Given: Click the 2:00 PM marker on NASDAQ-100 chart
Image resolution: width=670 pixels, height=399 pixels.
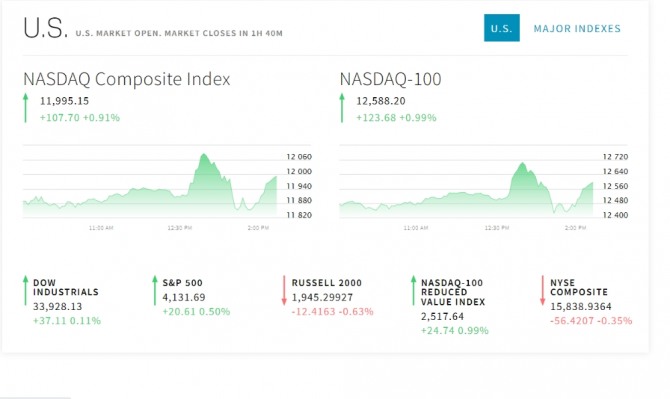Looking at the screenshot, I should (x=575, y=228).
